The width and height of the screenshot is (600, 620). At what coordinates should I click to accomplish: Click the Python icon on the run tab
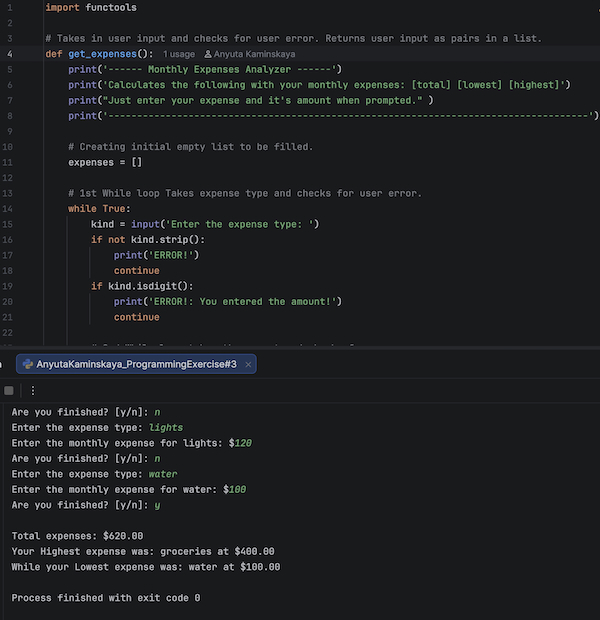point(28,364)
